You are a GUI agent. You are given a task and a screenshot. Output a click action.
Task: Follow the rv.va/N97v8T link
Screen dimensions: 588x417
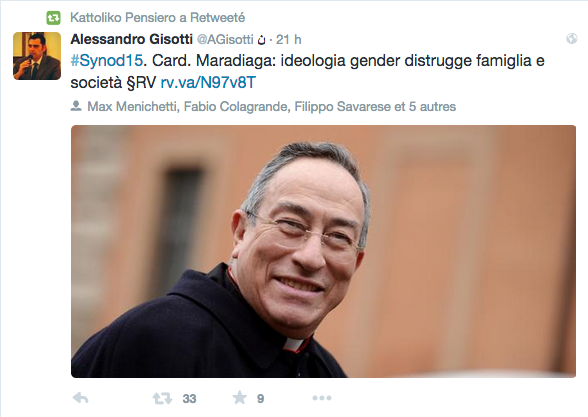click(x=208, y=82)
